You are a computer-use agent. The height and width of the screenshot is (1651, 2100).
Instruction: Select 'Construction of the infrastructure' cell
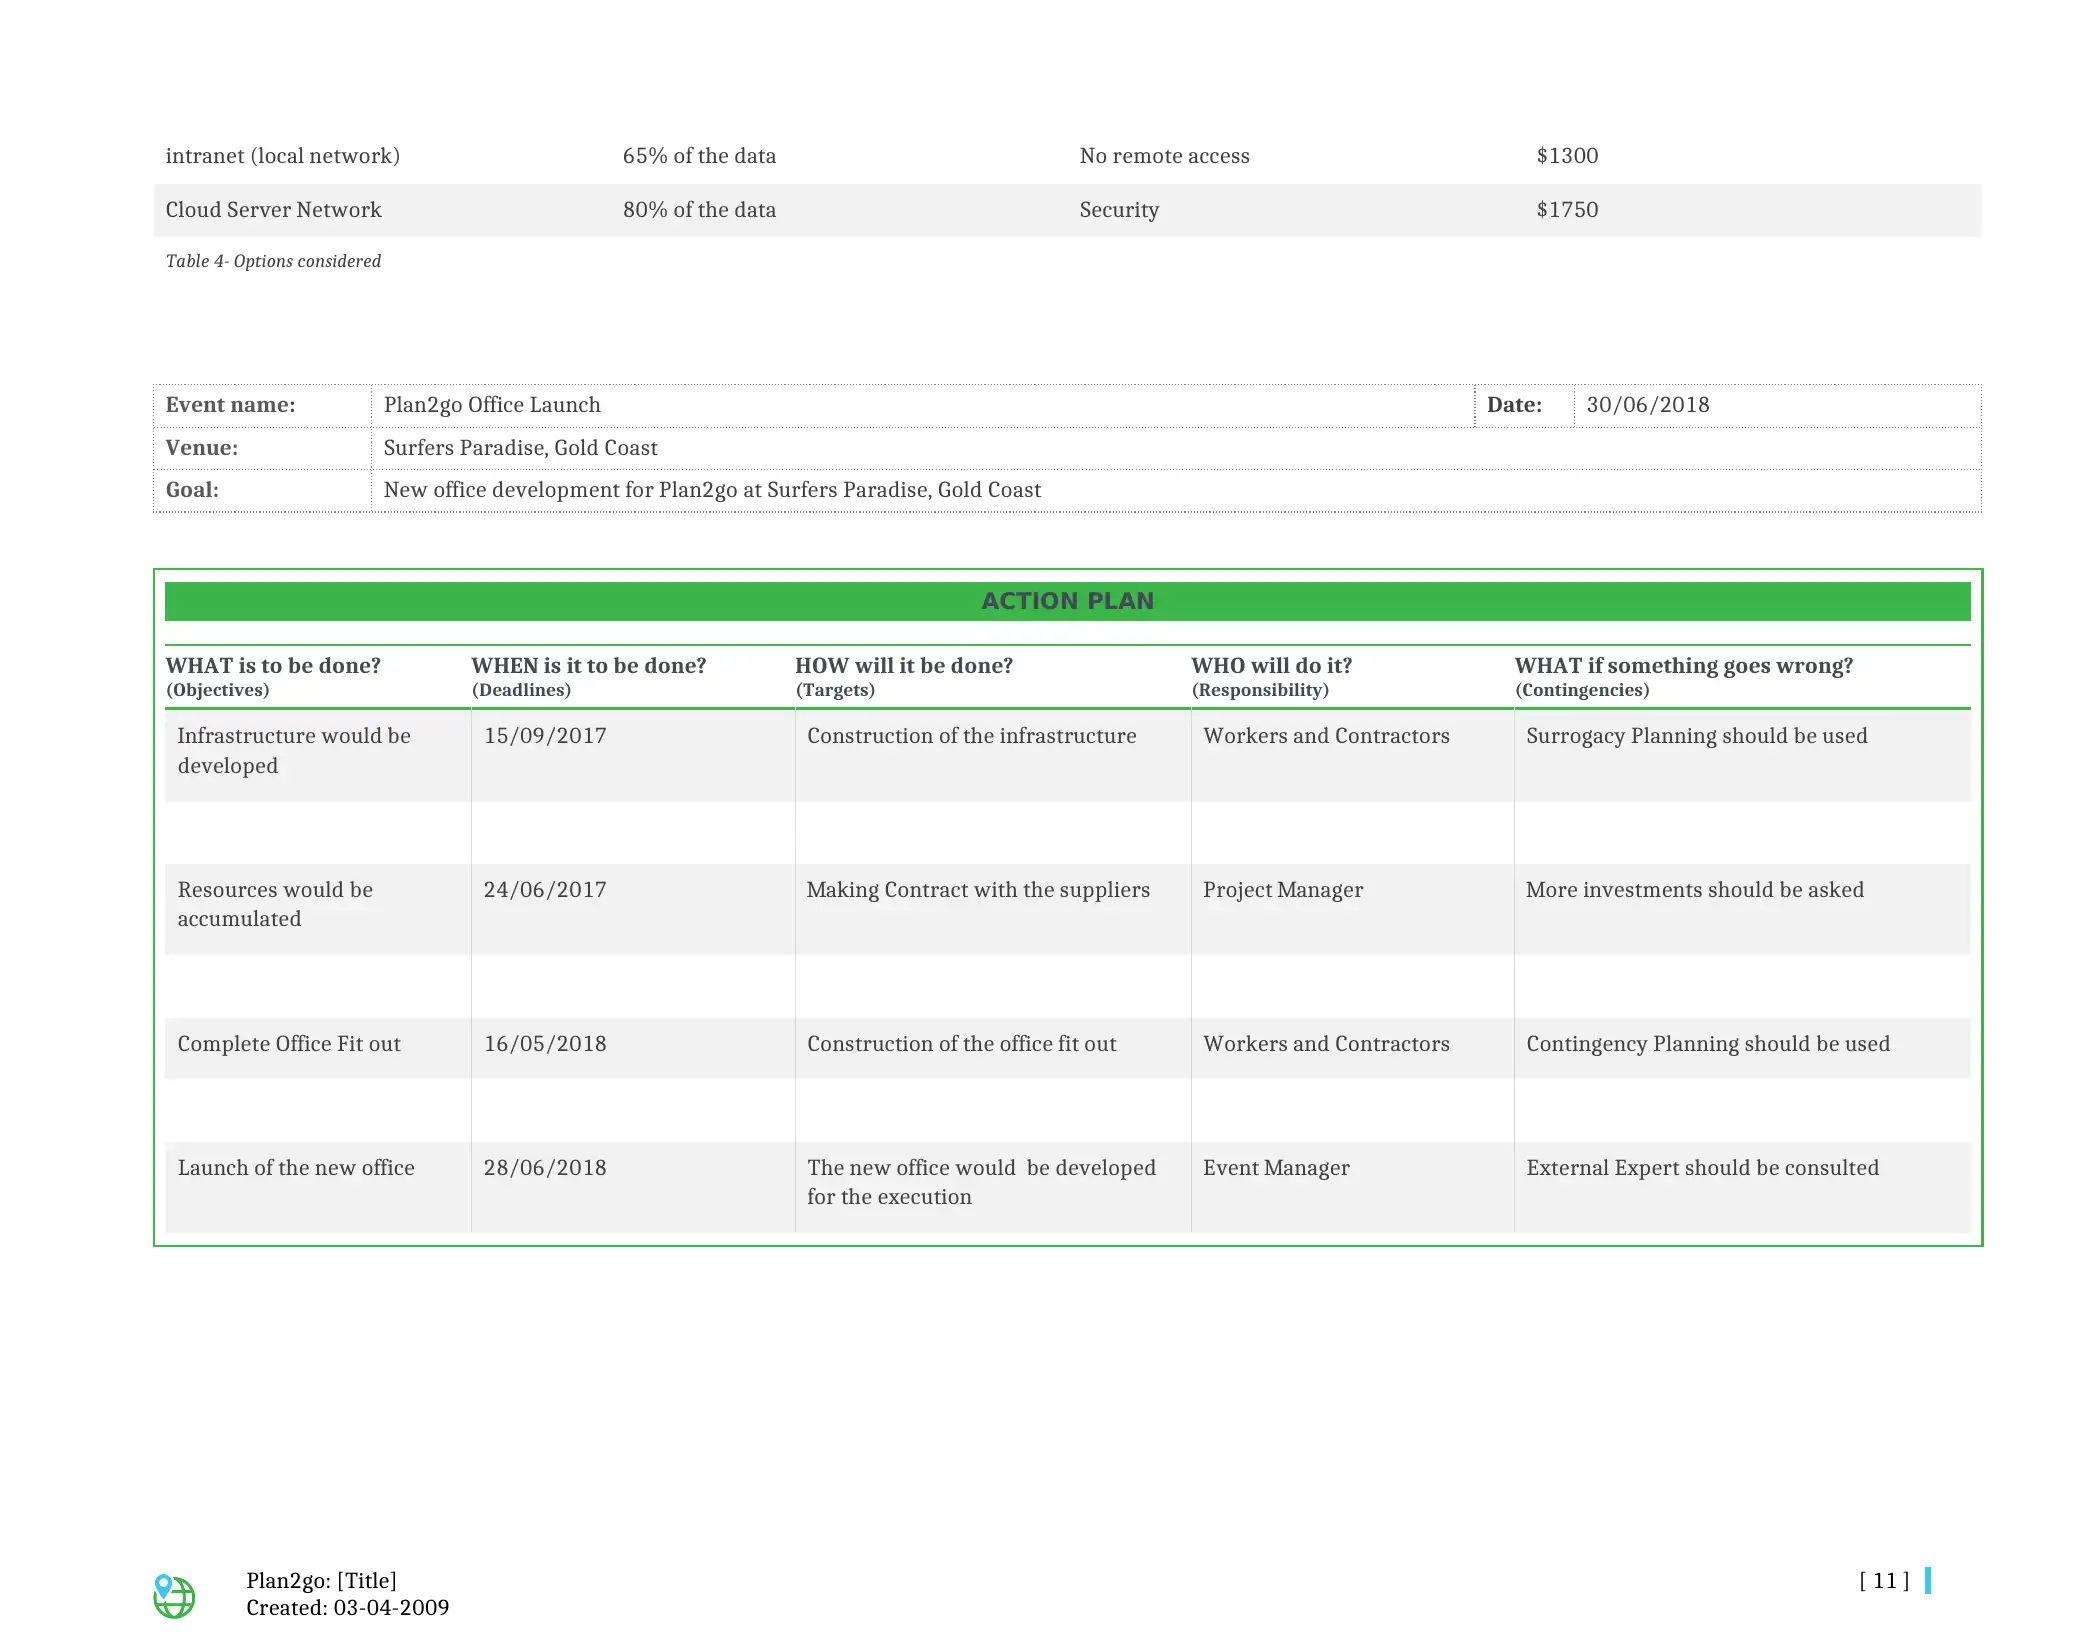(971, 736)
